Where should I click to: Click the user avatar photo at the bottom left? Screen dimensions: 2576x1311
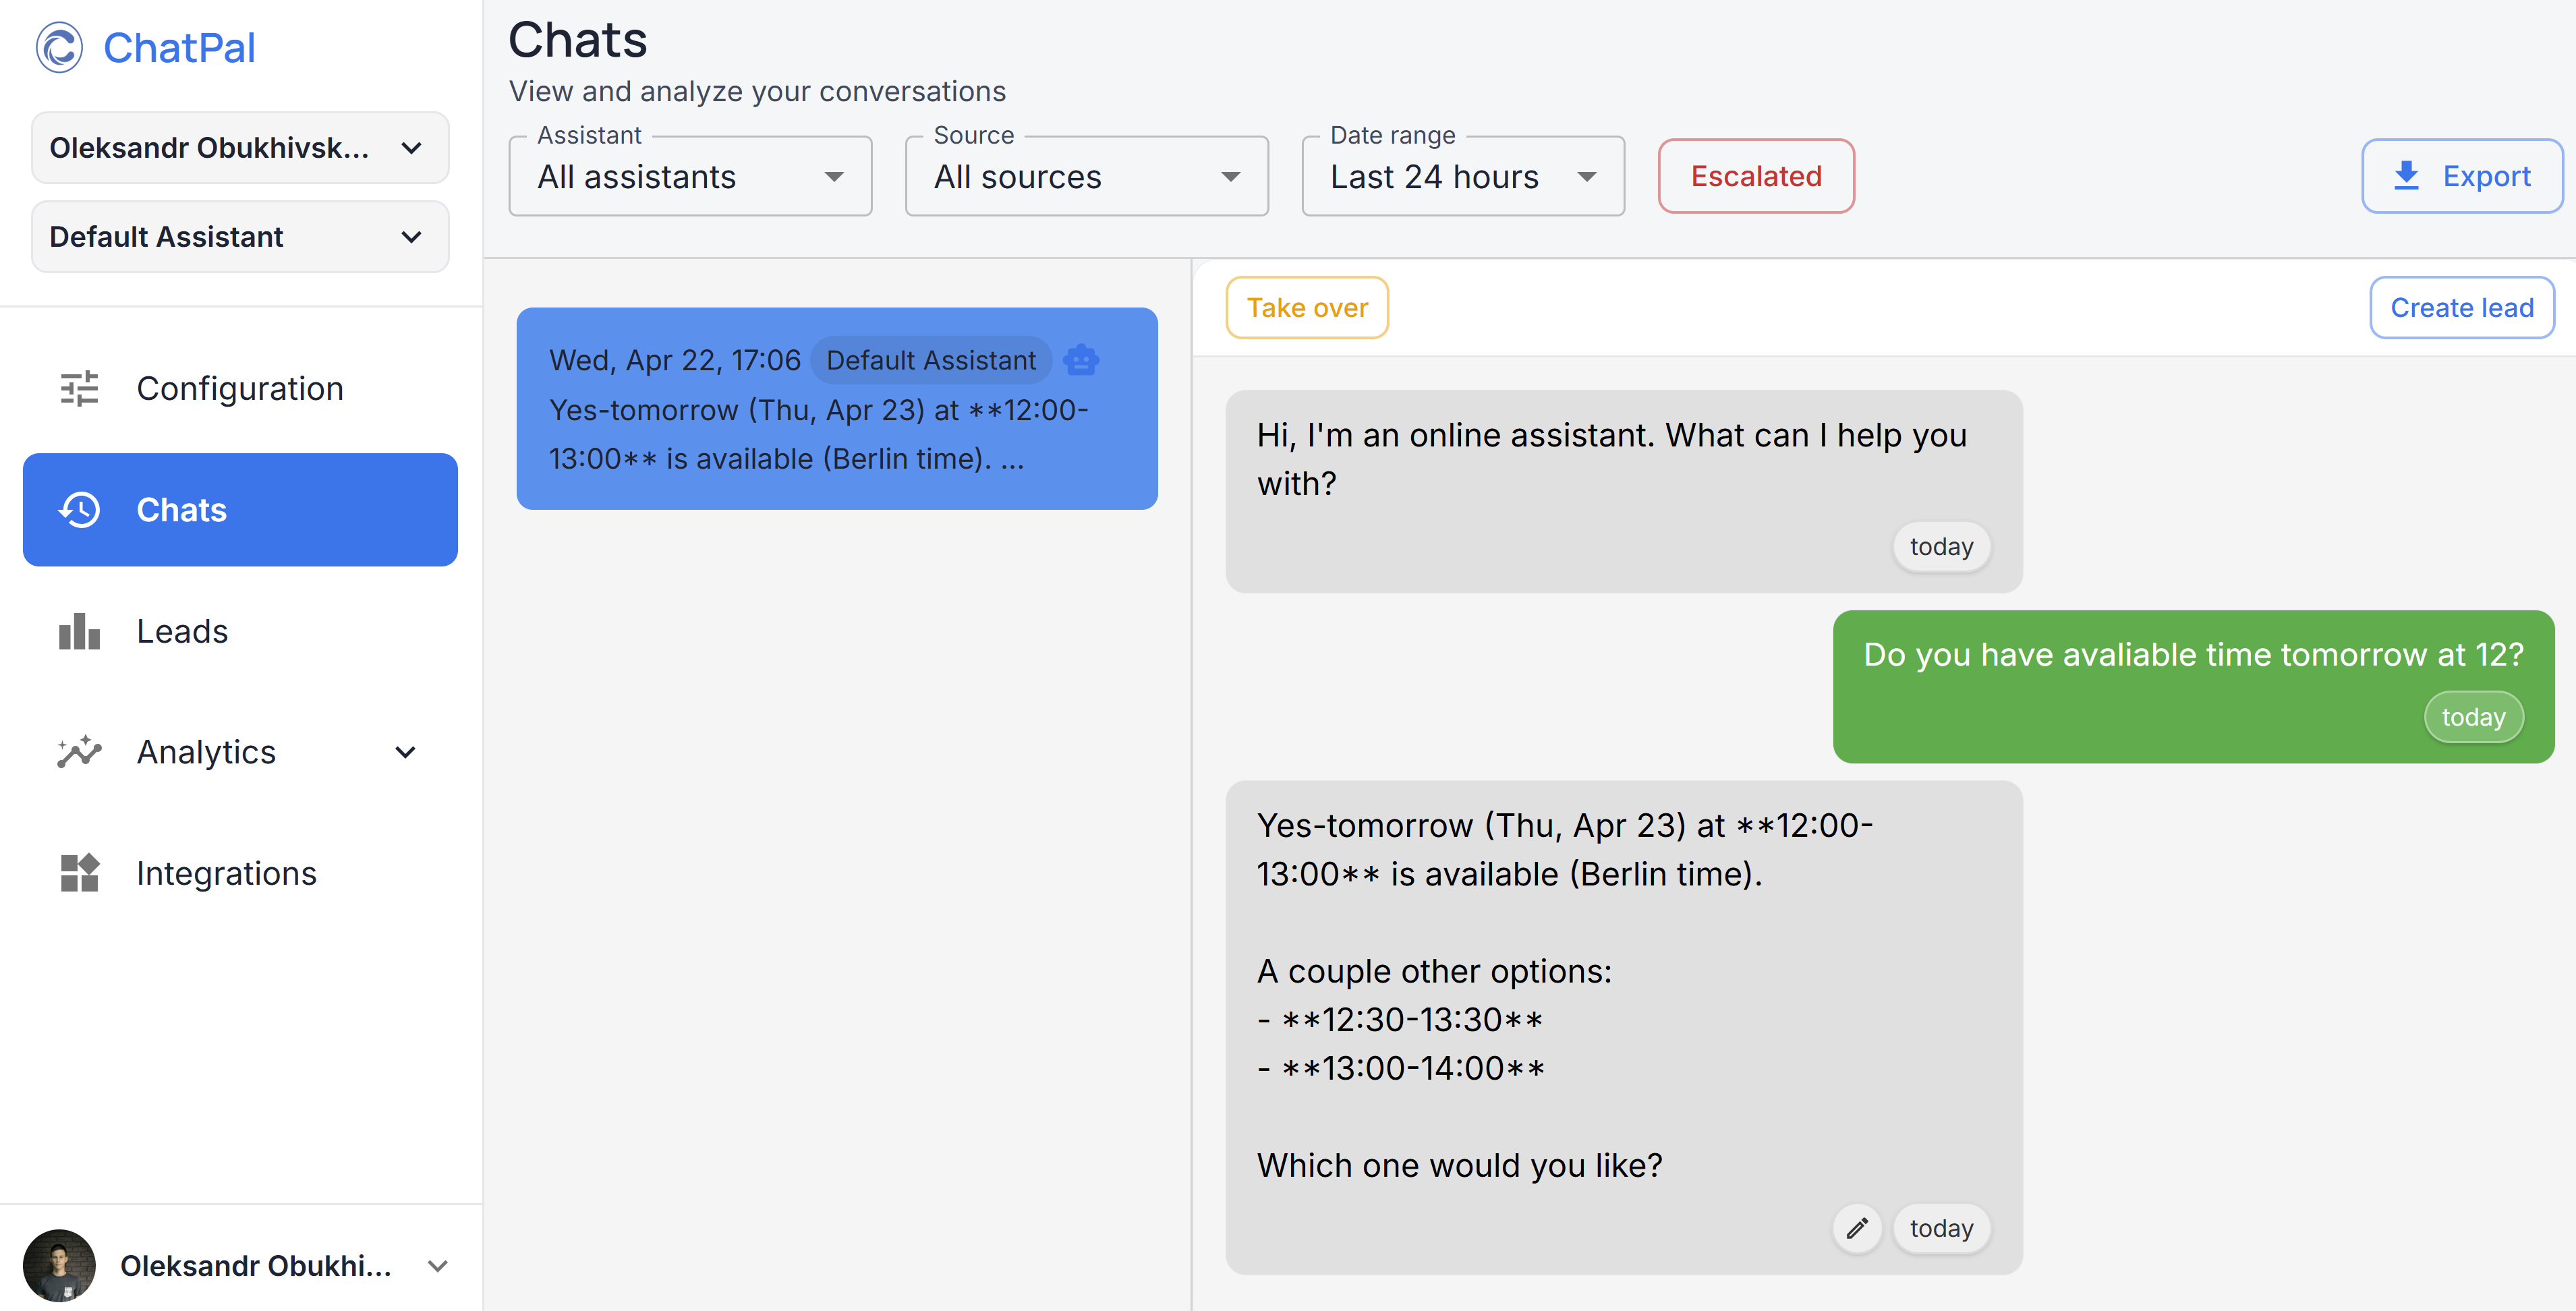pyautogui.click(x=59, y=1264)
